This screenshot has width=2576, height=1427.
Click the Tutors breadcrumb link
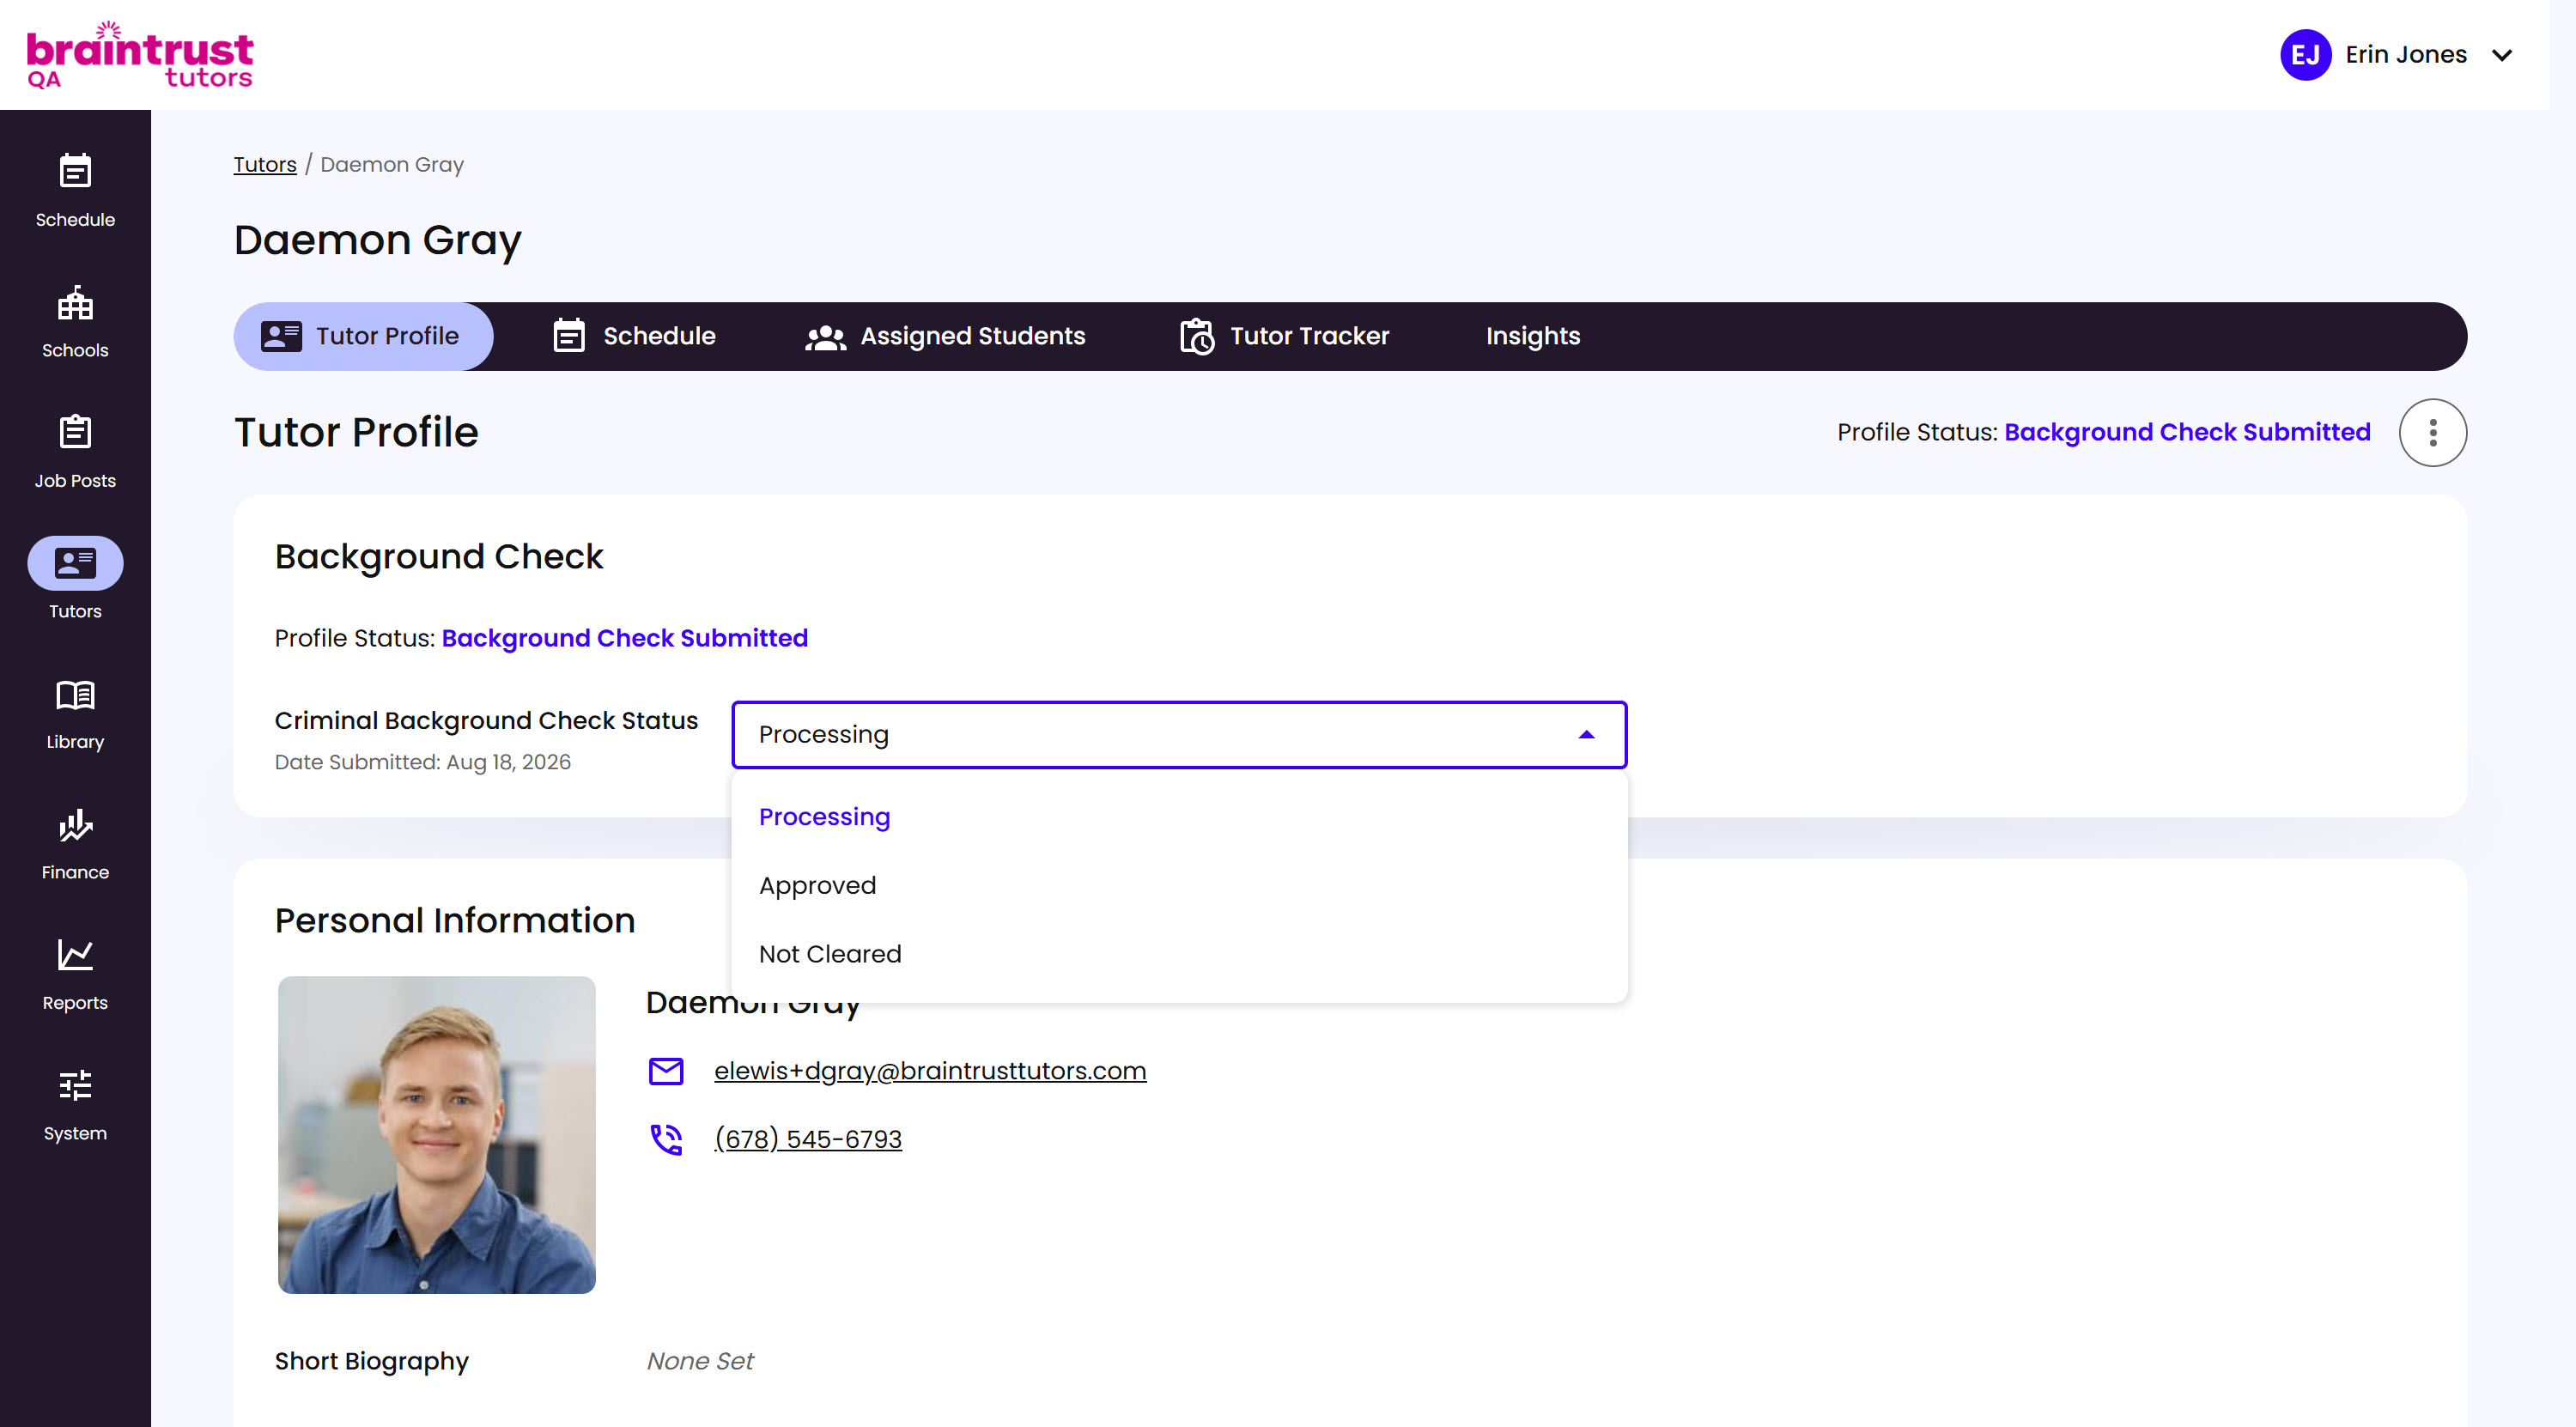point(265,165)
